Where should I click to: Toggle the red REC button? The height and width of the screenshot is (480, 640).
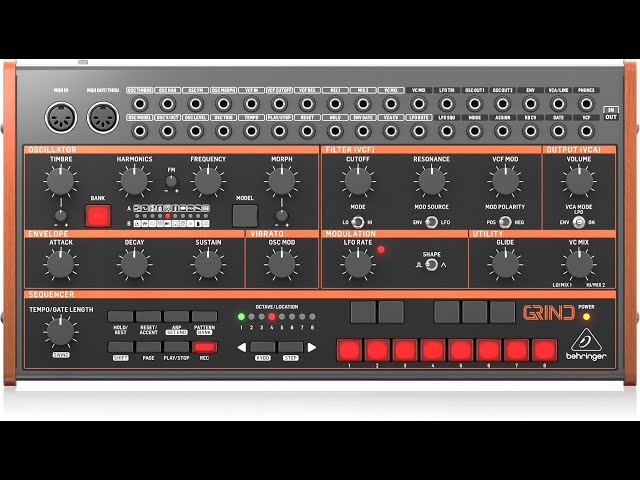[x=204, y=347]
